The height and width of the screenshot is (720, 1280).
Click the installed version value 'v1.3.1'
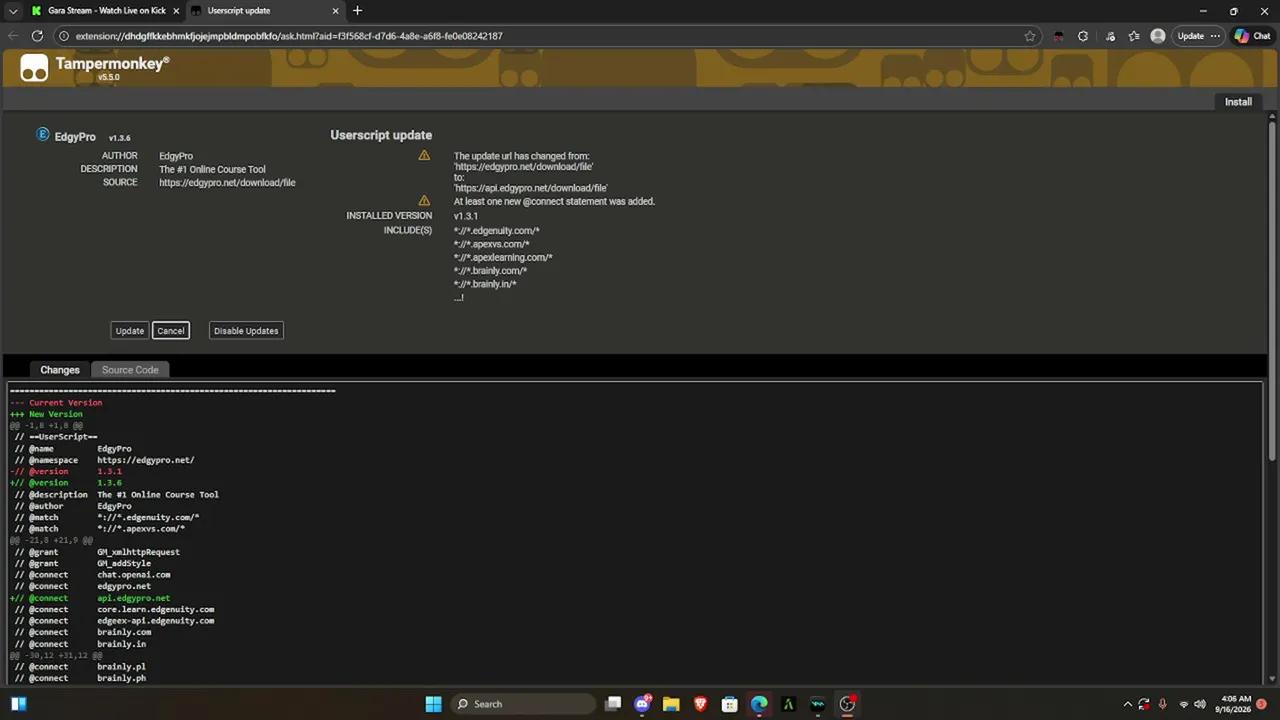[466, 216]
